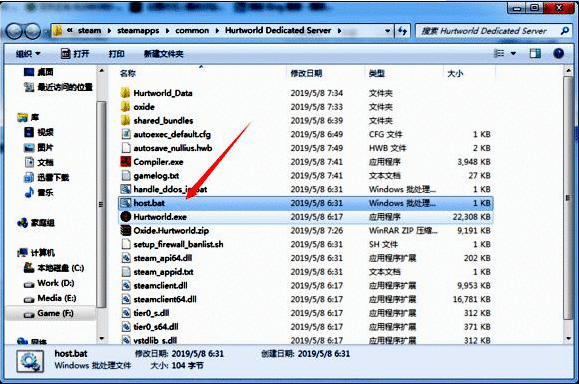Expand breadcrumb arrow after common
This screenshot has height=384, width=579.
217,31
